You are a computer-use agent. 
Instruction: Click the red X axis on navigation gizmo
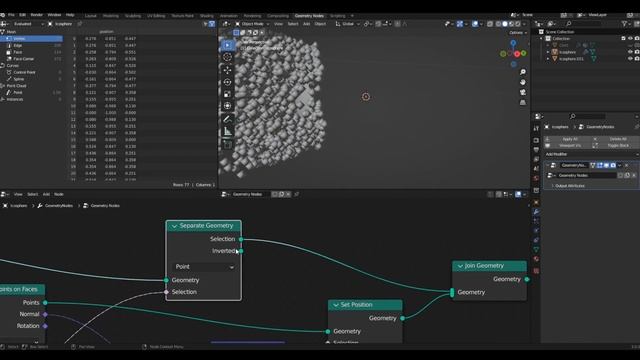click(x=517, y=53)
